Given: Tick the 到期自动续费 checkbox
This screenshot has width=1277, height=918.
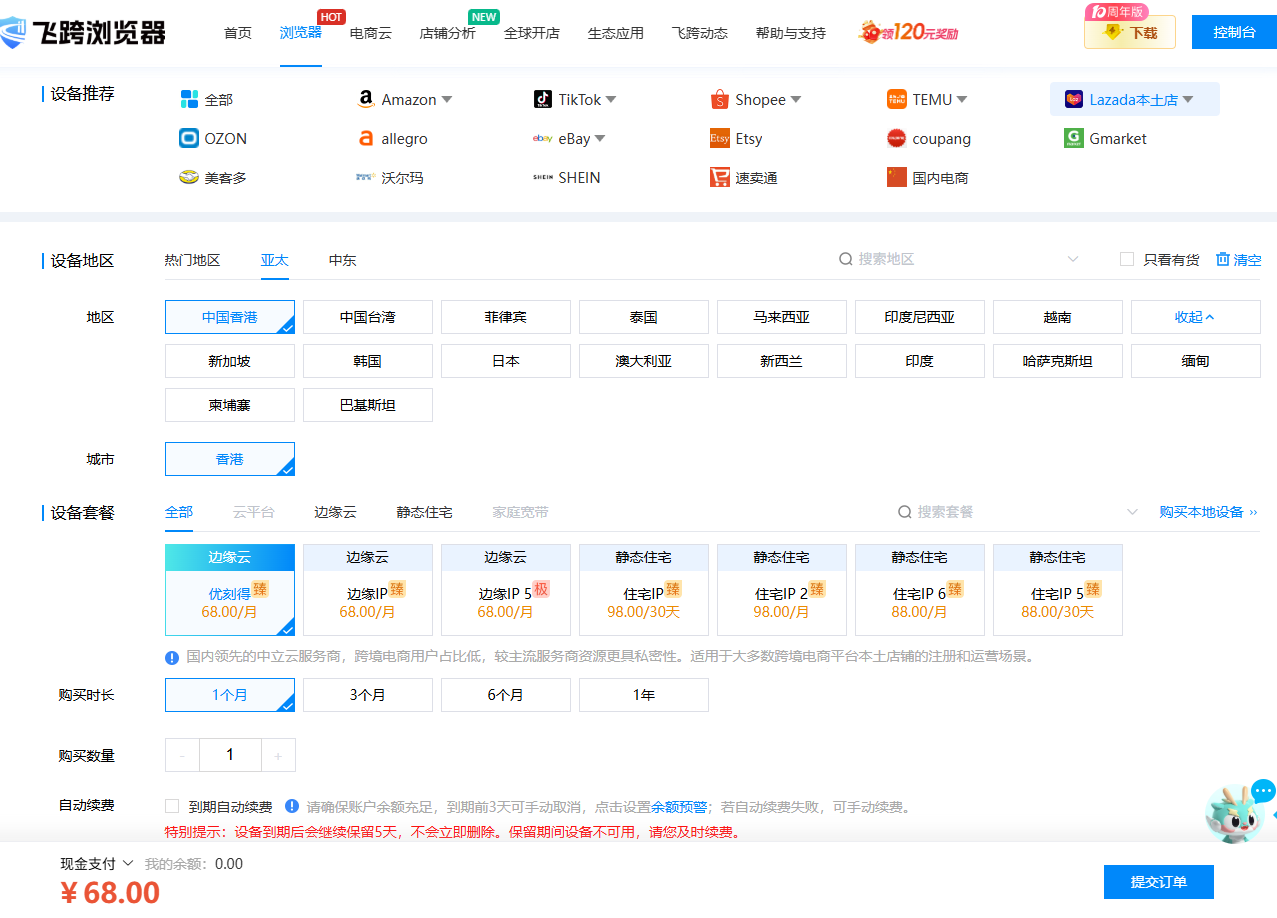Looking at the screenshot, I should [x=172, y=807].
